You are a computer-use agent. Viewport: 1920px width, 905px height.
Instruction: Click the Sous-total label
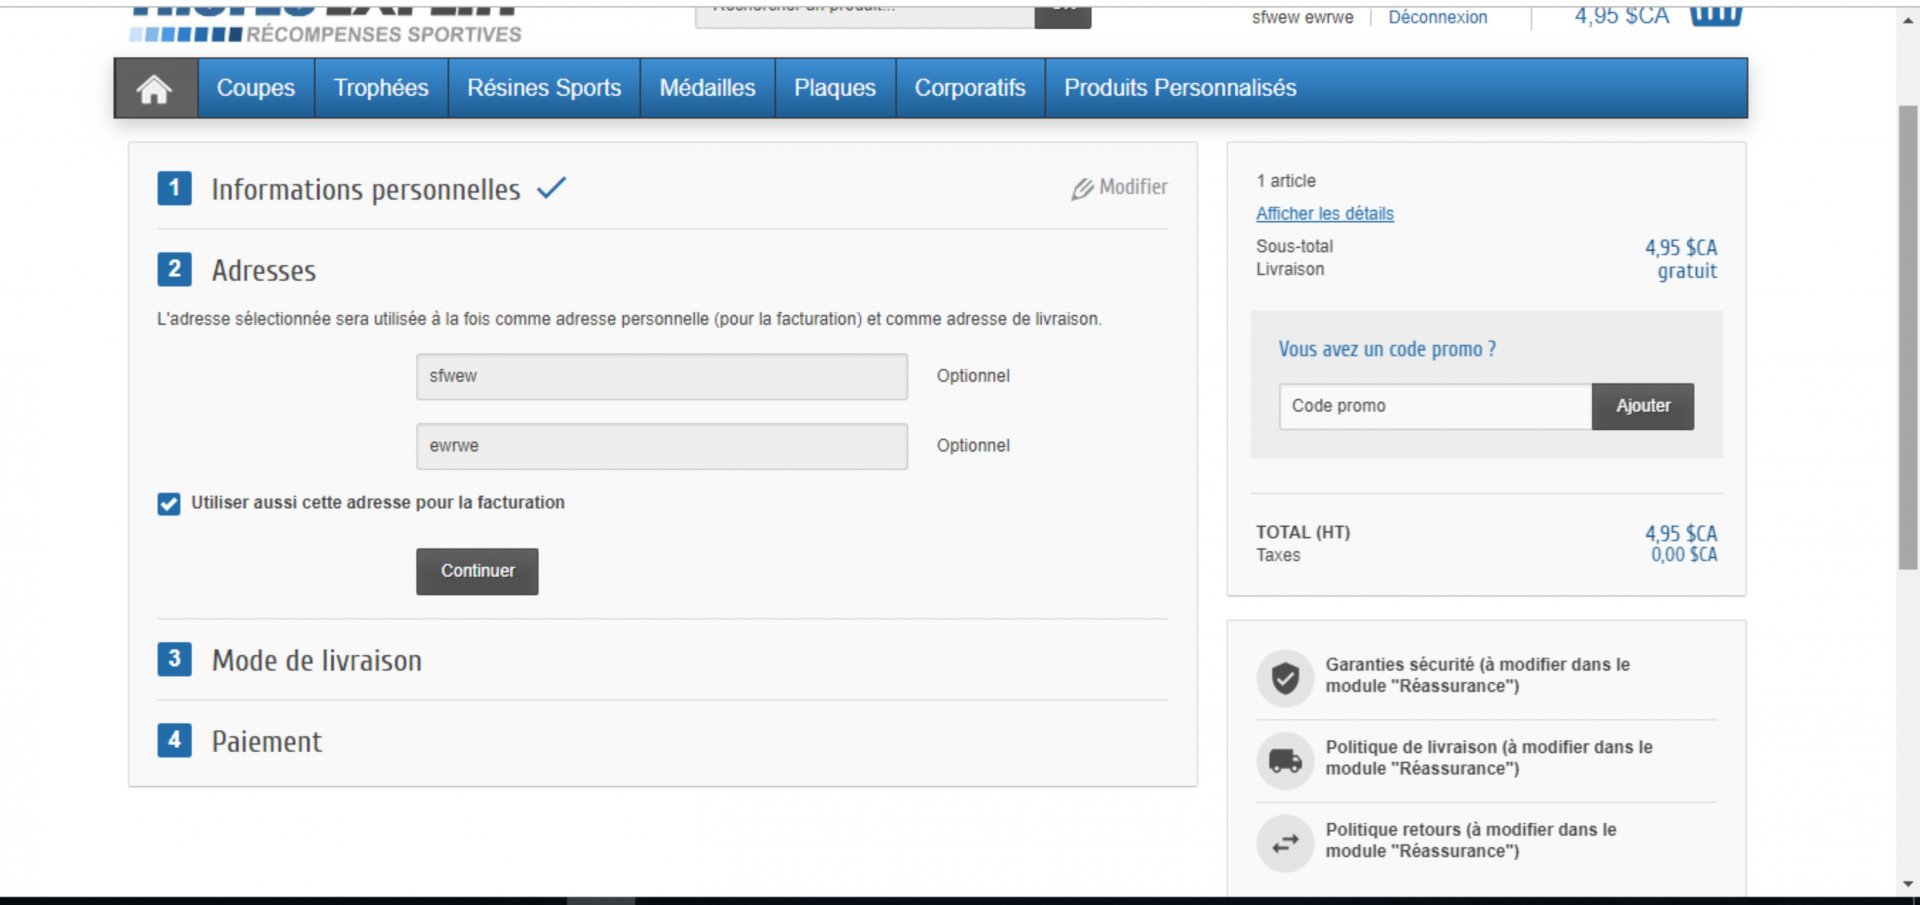click(x=1294, y=246)
